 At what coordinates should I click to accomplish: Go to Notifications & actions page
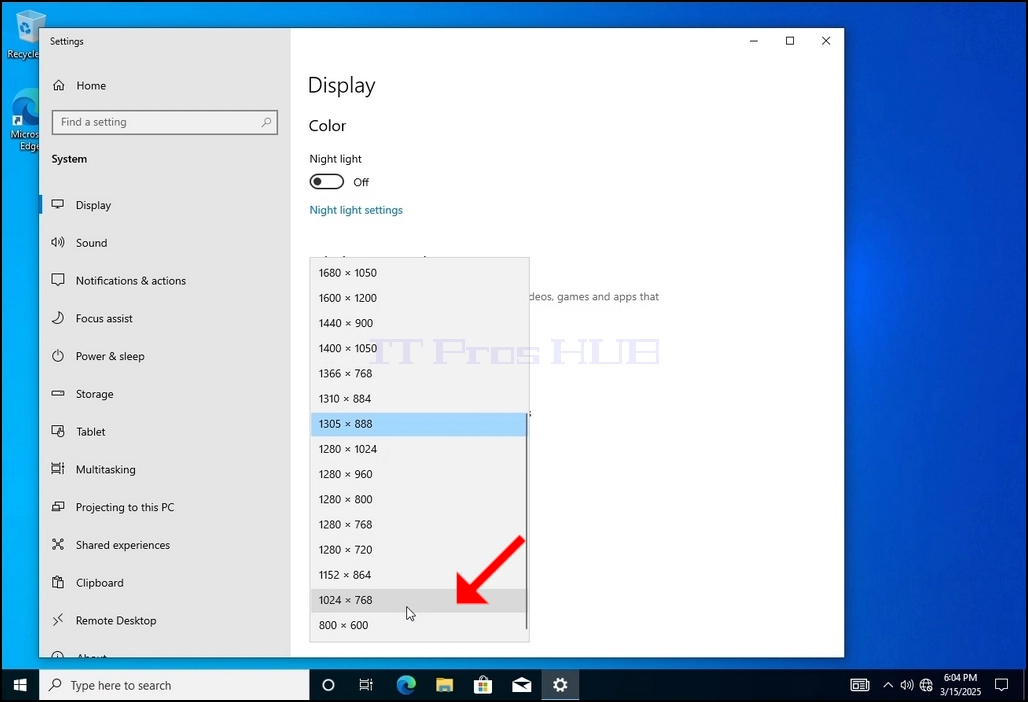coord(130,281)
